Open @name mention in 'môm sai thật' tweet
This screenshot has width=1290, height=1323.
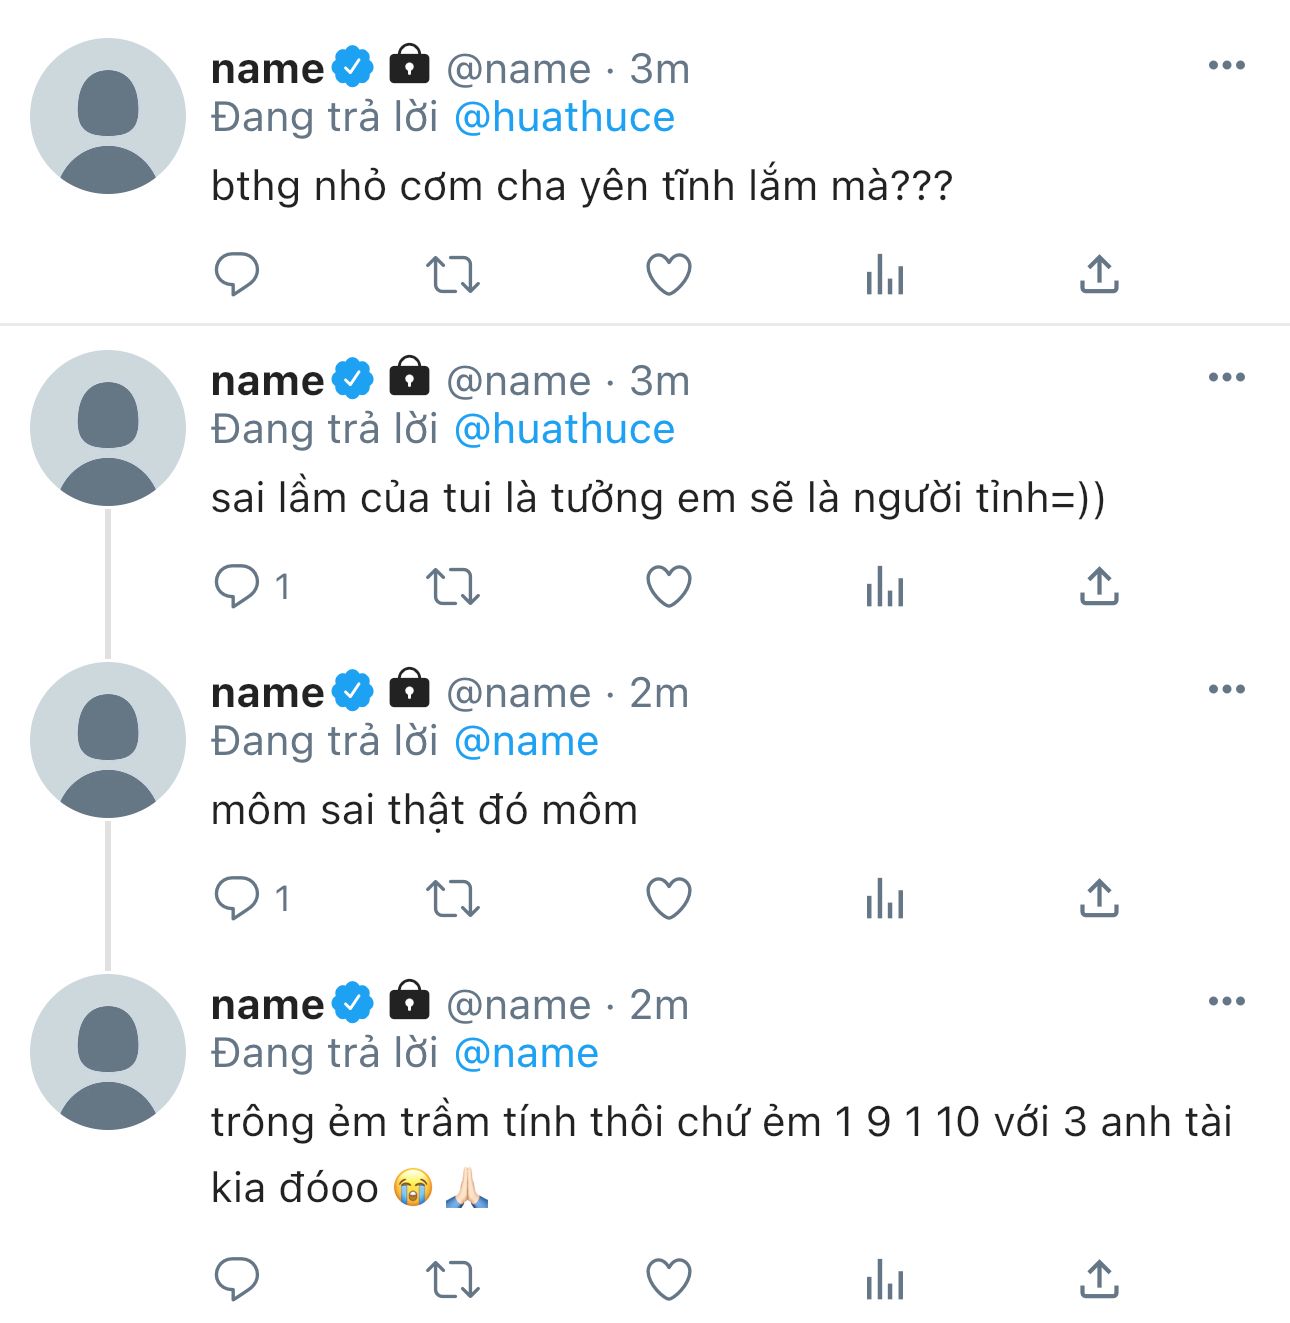[526, 742]
